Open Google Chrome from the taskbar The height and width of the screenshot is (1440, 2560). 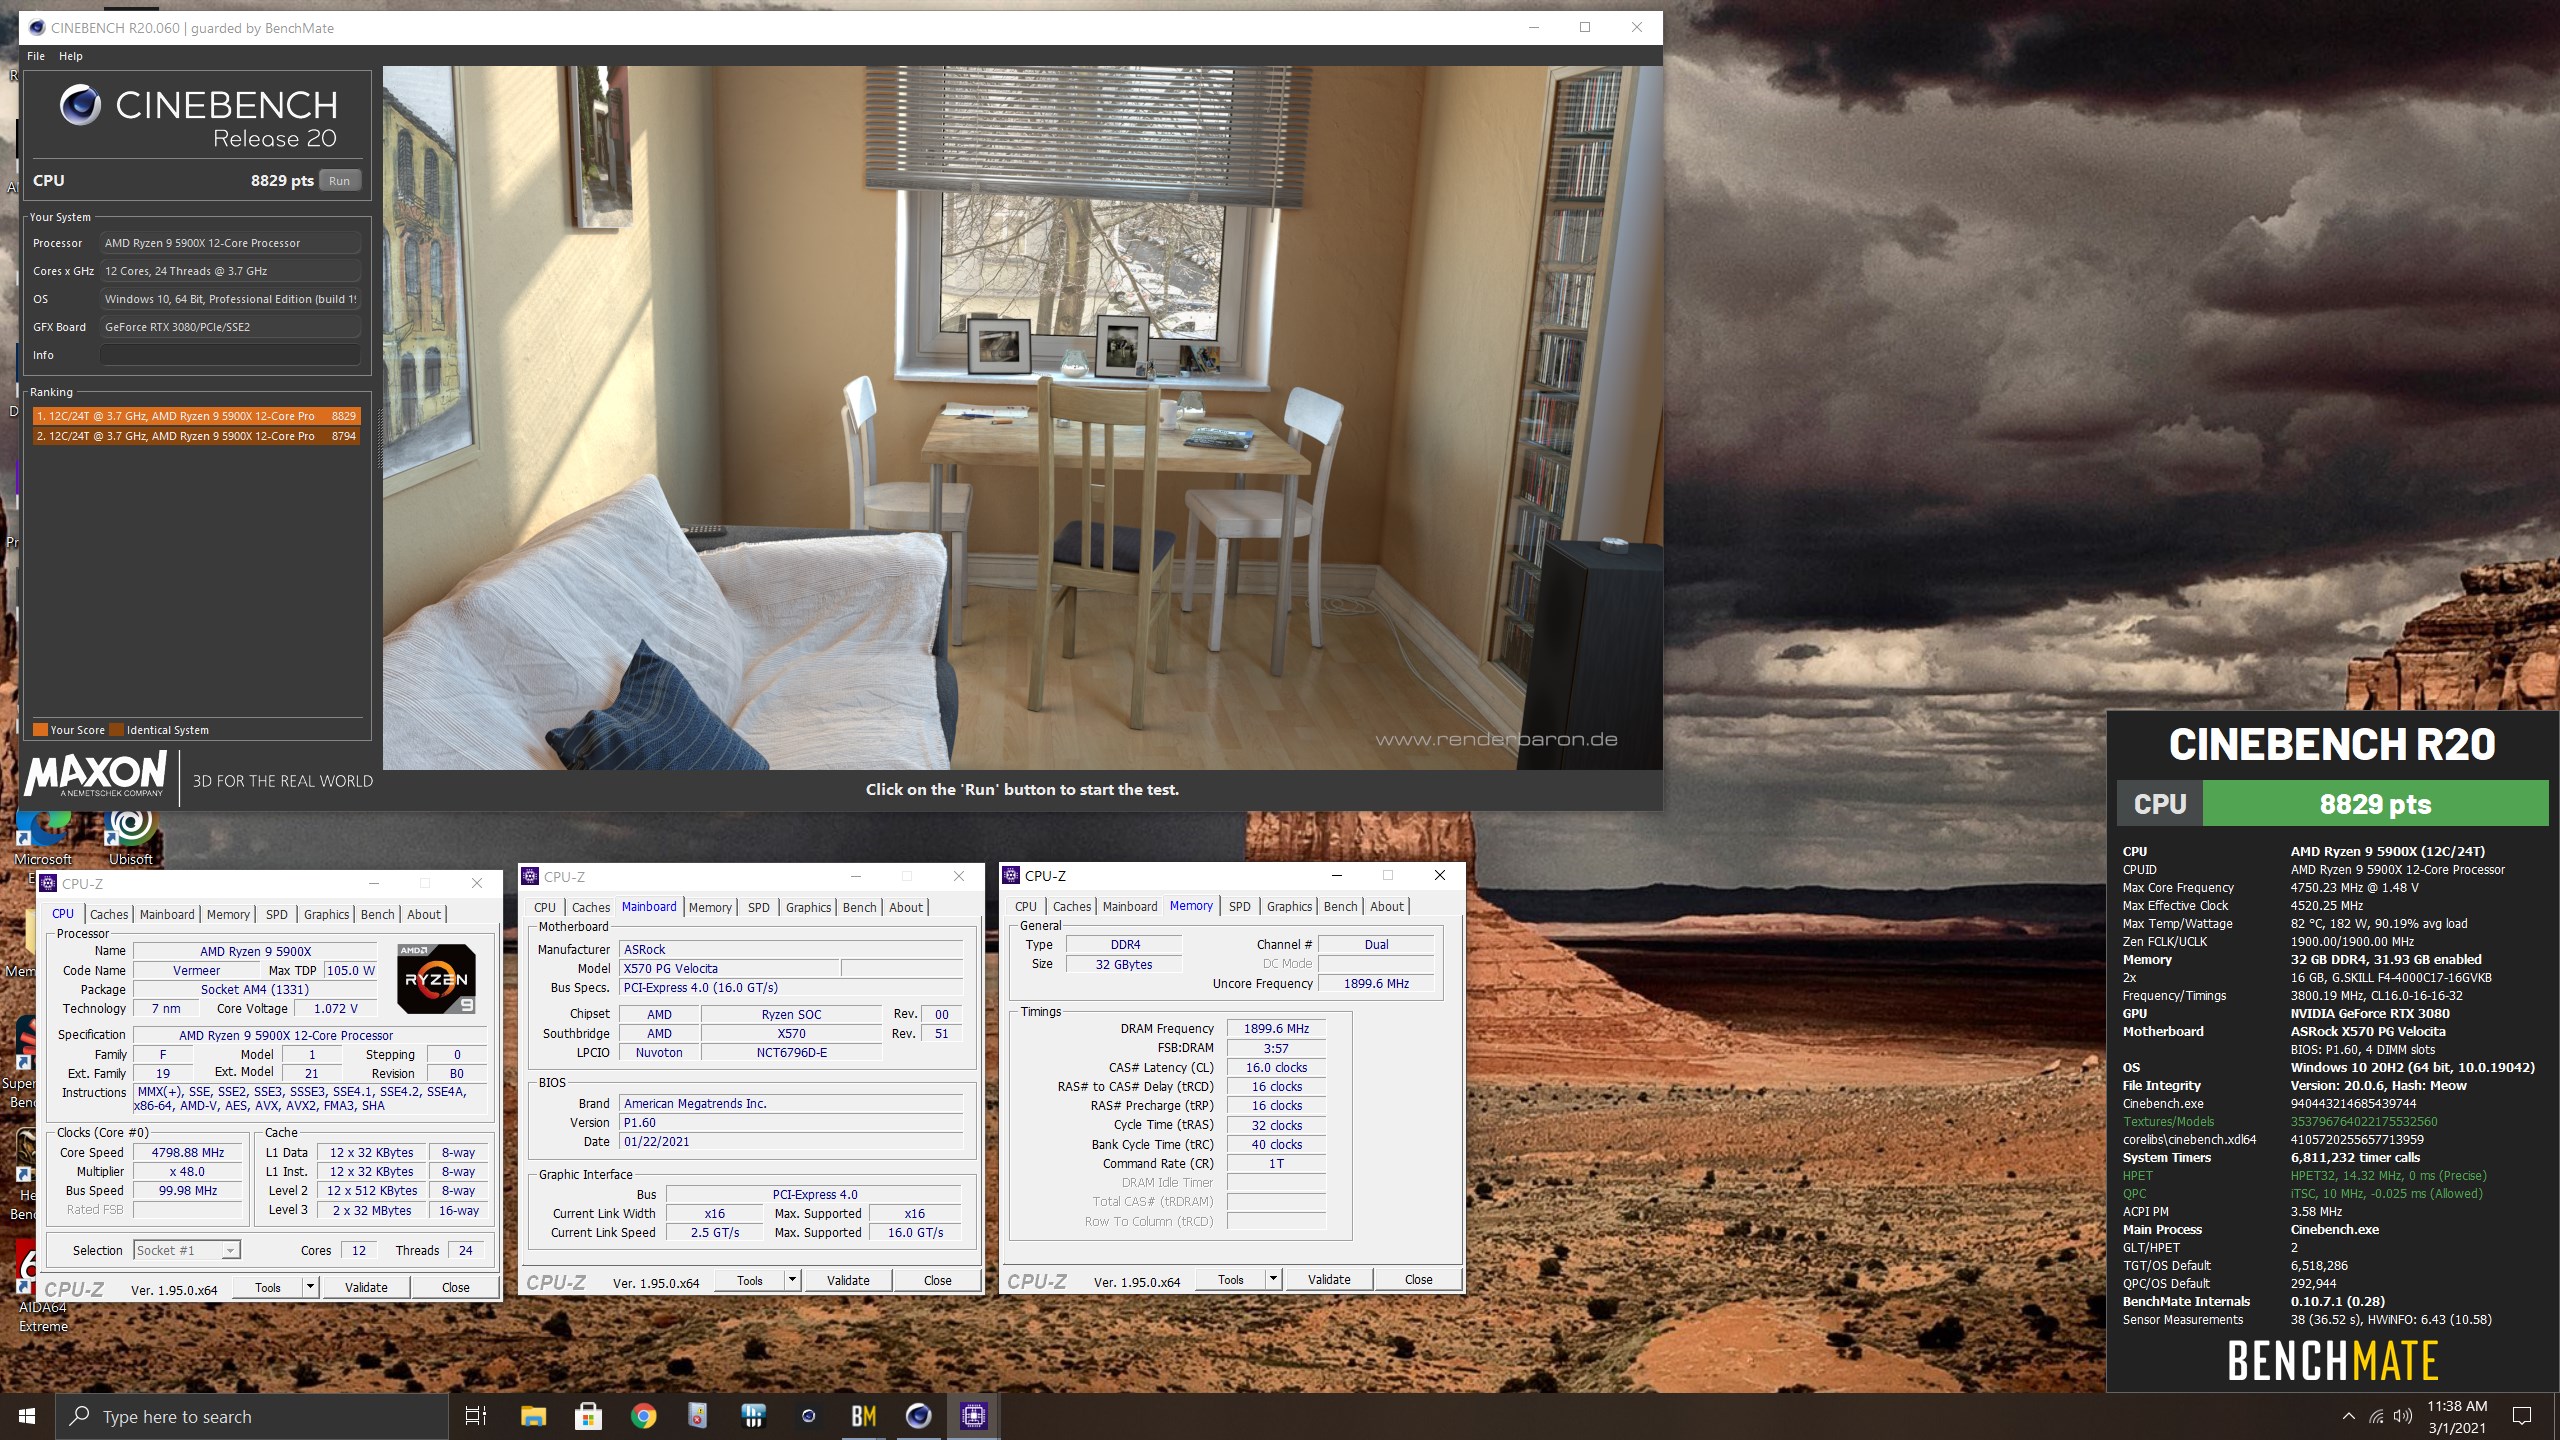(643, 1416)
